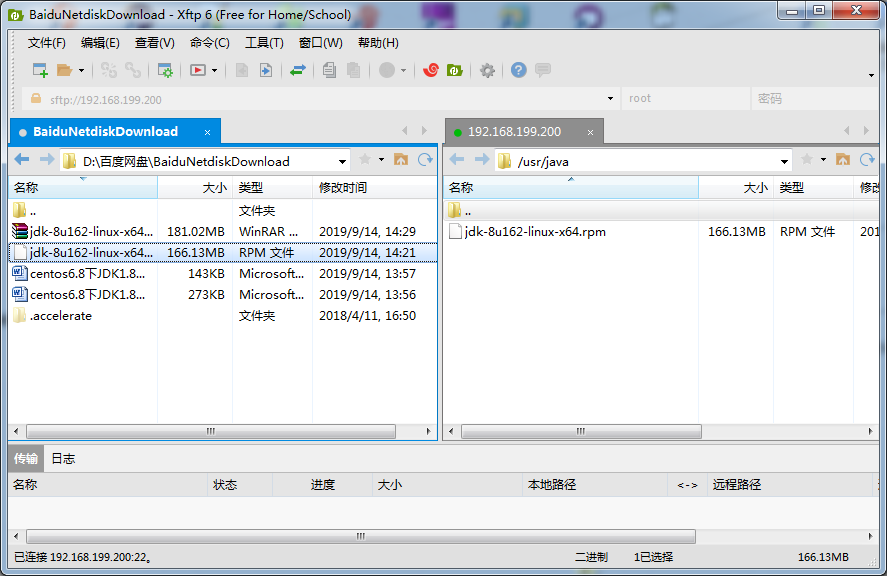This screenshot has height=576, width=887.
Task: Expand the /usr/java remote path dropdown
Action: tap(784, 162)
